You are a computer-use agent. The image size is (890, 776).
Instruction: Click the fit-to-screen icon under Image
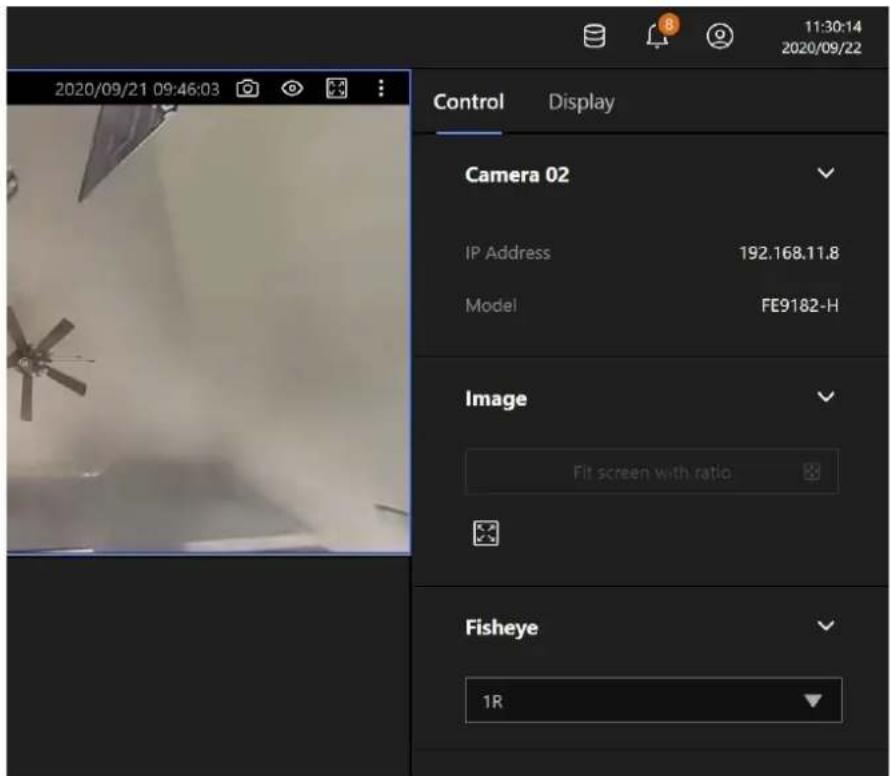486,533
